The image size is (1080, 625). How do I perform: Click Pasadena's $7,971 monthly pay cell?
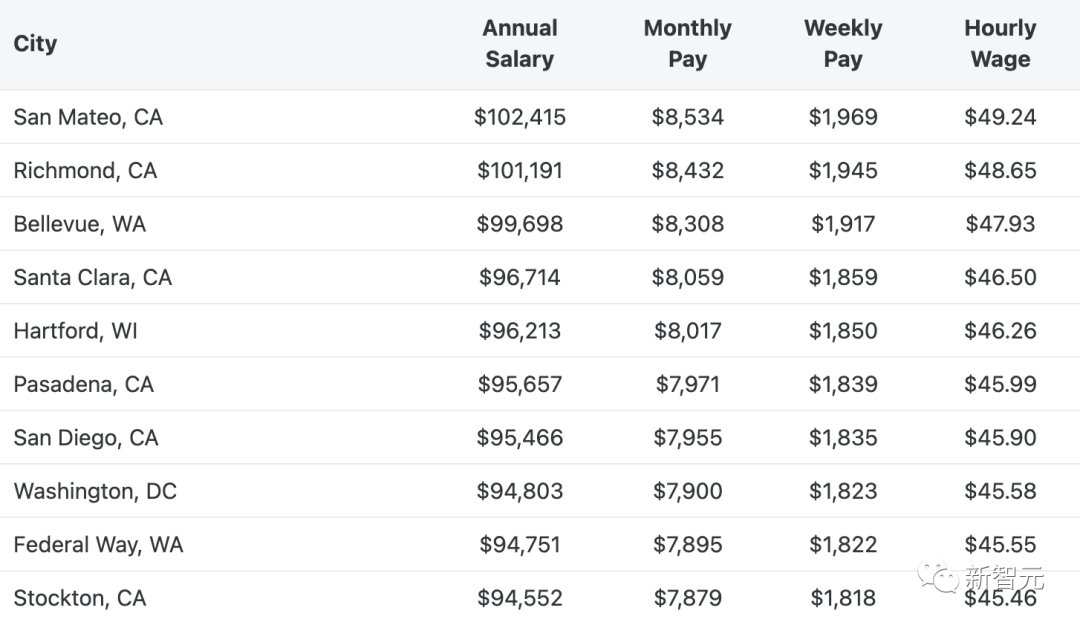click(688, 384)
